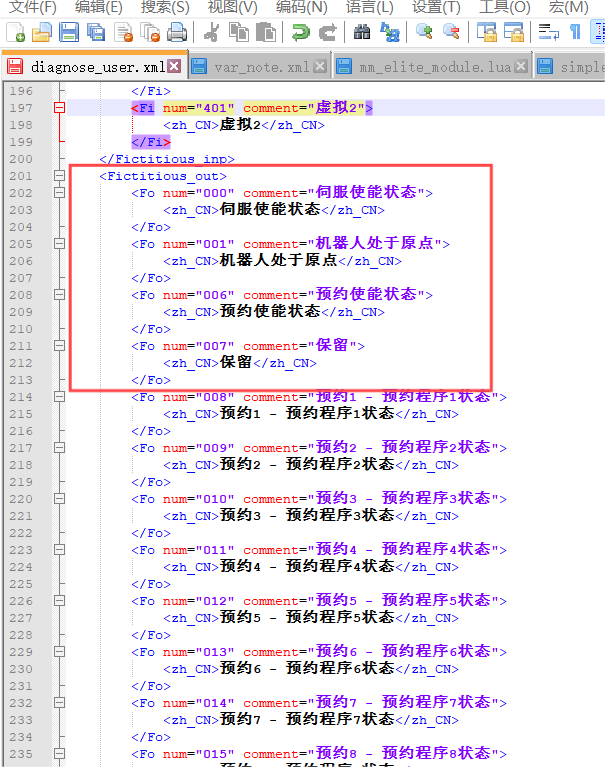Click the Zoom in magnifier icon
Image resolution: width=605 pixels, height=767 pixels.
coord(424,33)
